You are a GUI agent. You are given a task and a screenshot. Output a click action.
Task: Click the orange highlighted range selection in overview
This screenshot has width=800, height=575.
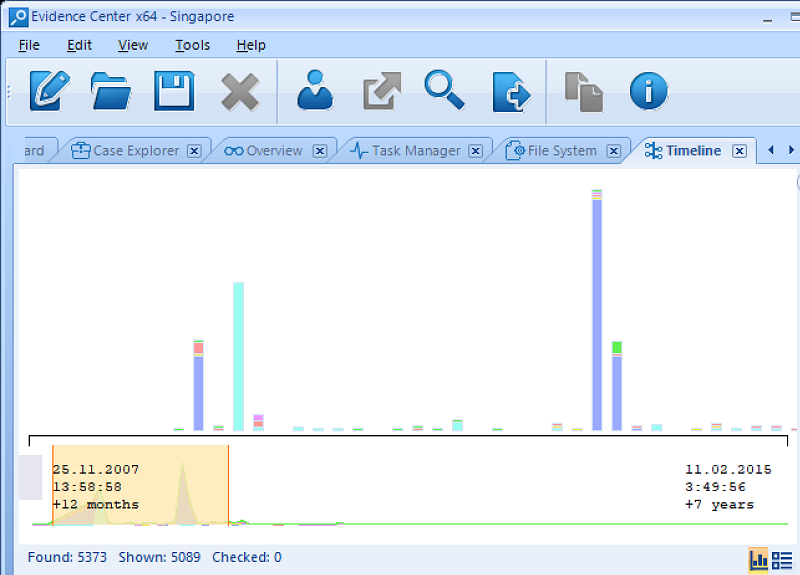(x=140, y=485)
